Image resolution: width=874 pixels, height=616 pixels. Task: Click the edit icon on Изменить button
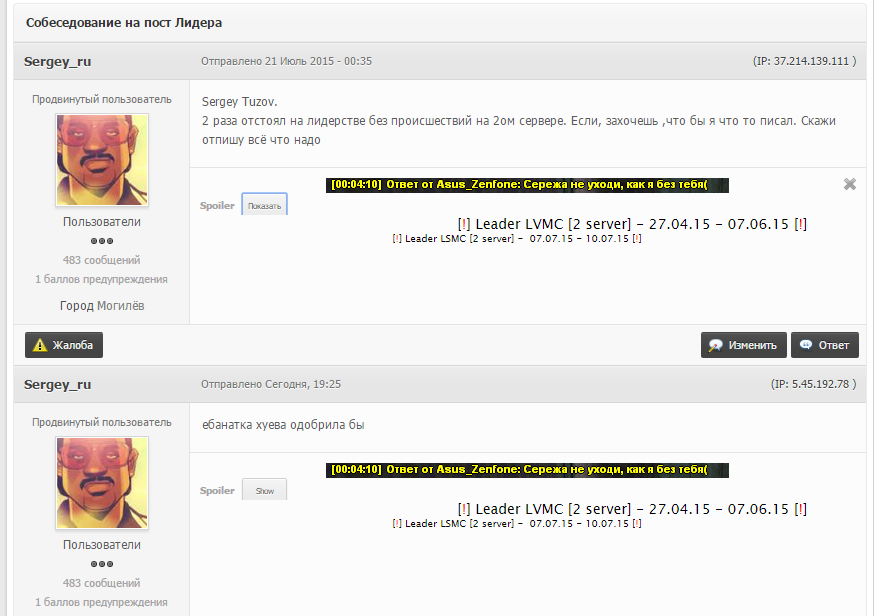point(715,346)
